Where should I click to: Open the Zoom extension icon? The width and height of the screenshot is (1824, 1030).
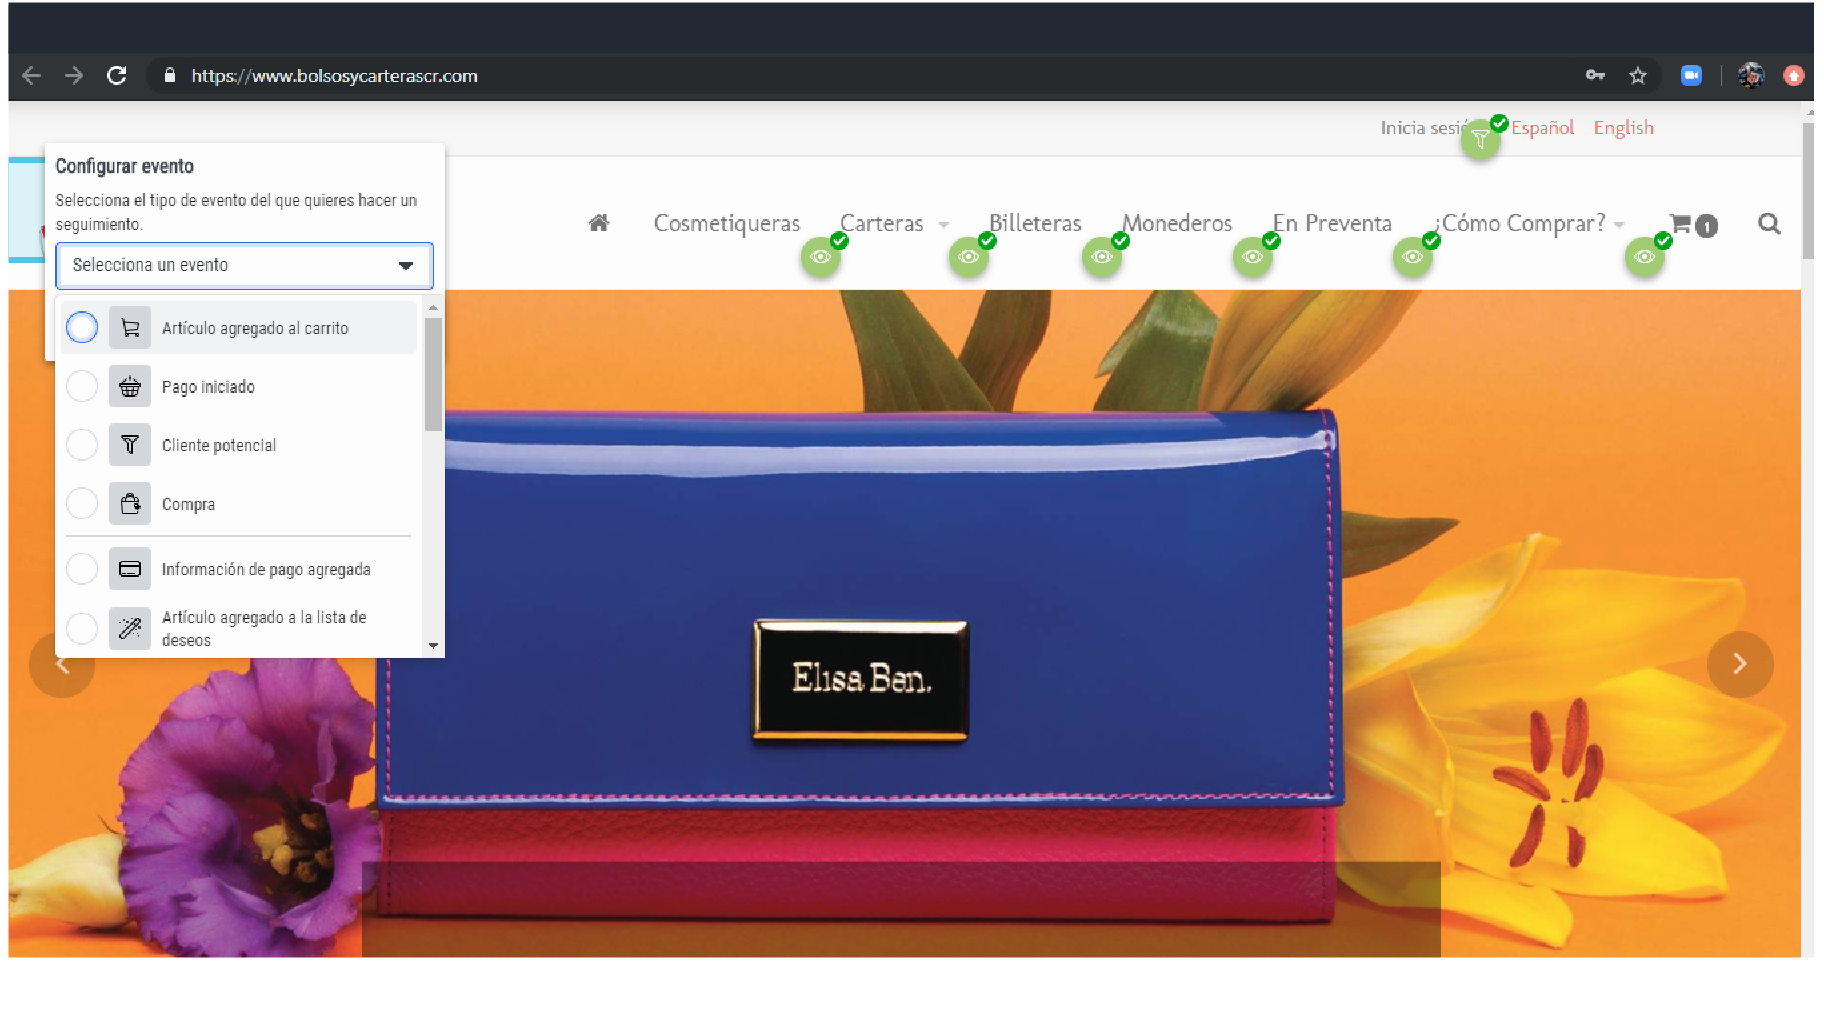1691,75
